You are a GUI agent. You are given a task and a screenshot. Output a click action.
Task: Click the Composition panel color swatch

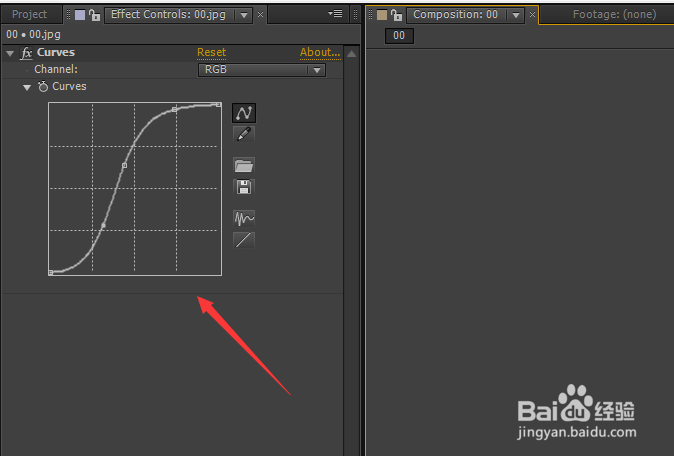click(x=382, y=15)
